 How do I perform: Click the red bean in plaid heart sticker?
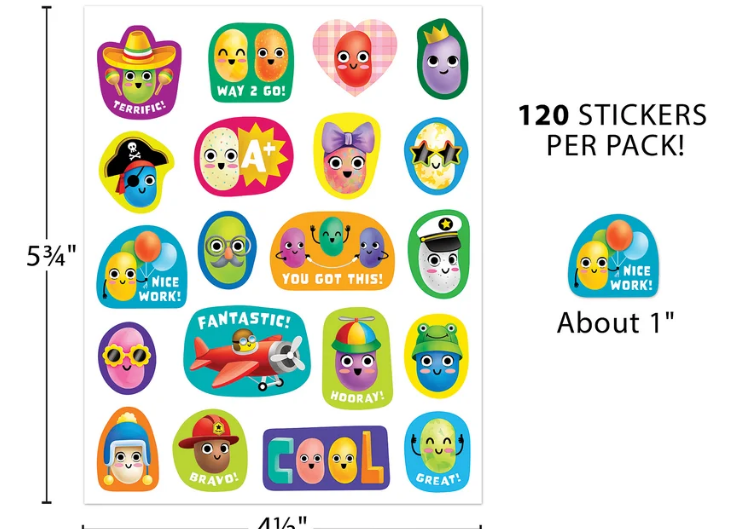355,57
